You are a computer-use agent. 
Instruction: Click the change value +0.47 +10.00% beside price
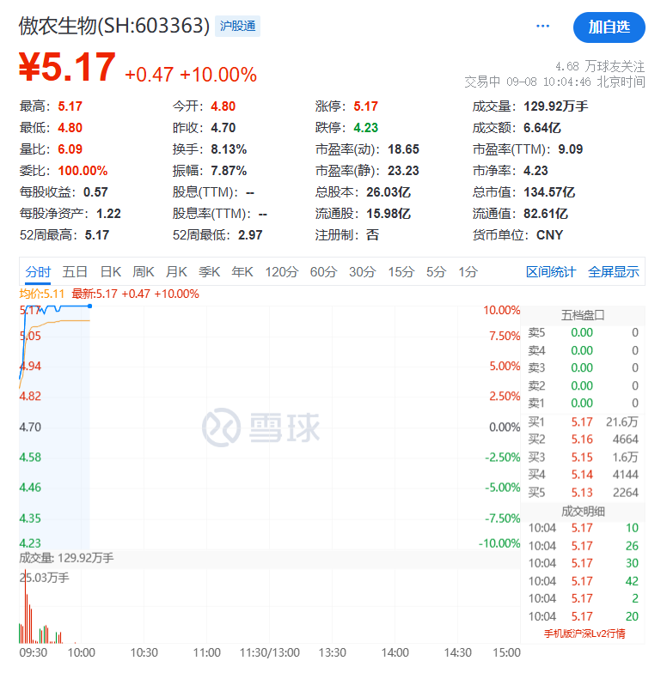click(191, 75)
